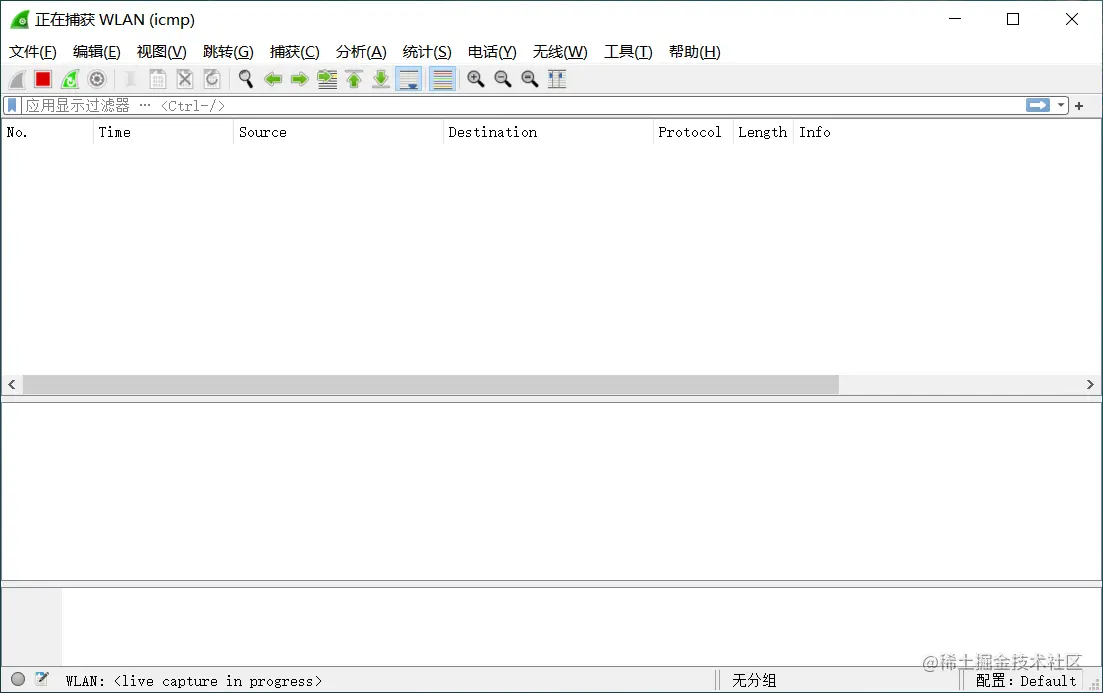Sort by the Destination column header

pyautogui.click(x=549, y=132)
